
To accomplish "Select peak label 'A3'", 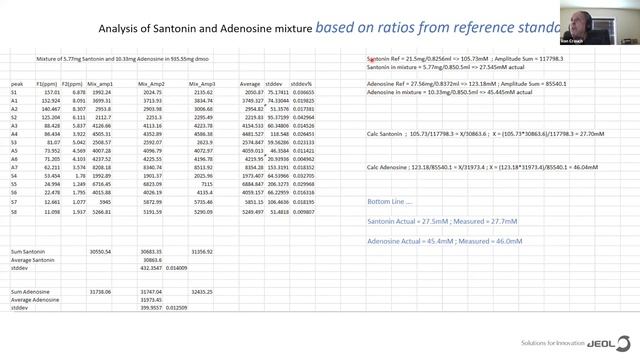I will click(x=14, y=126).
